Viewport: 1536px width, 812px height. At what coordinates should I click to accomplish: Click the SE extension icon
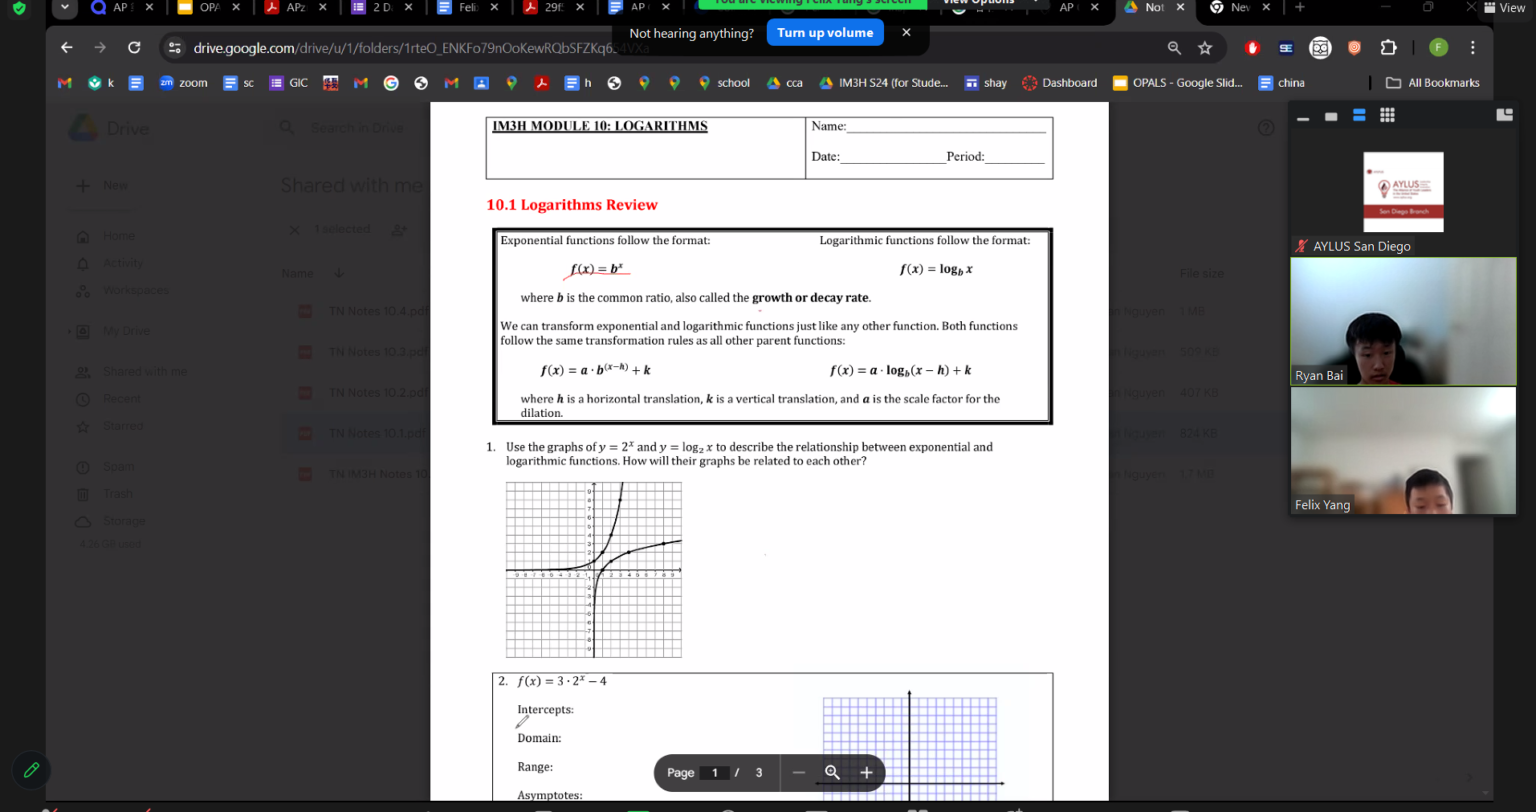pos(1286,47)
